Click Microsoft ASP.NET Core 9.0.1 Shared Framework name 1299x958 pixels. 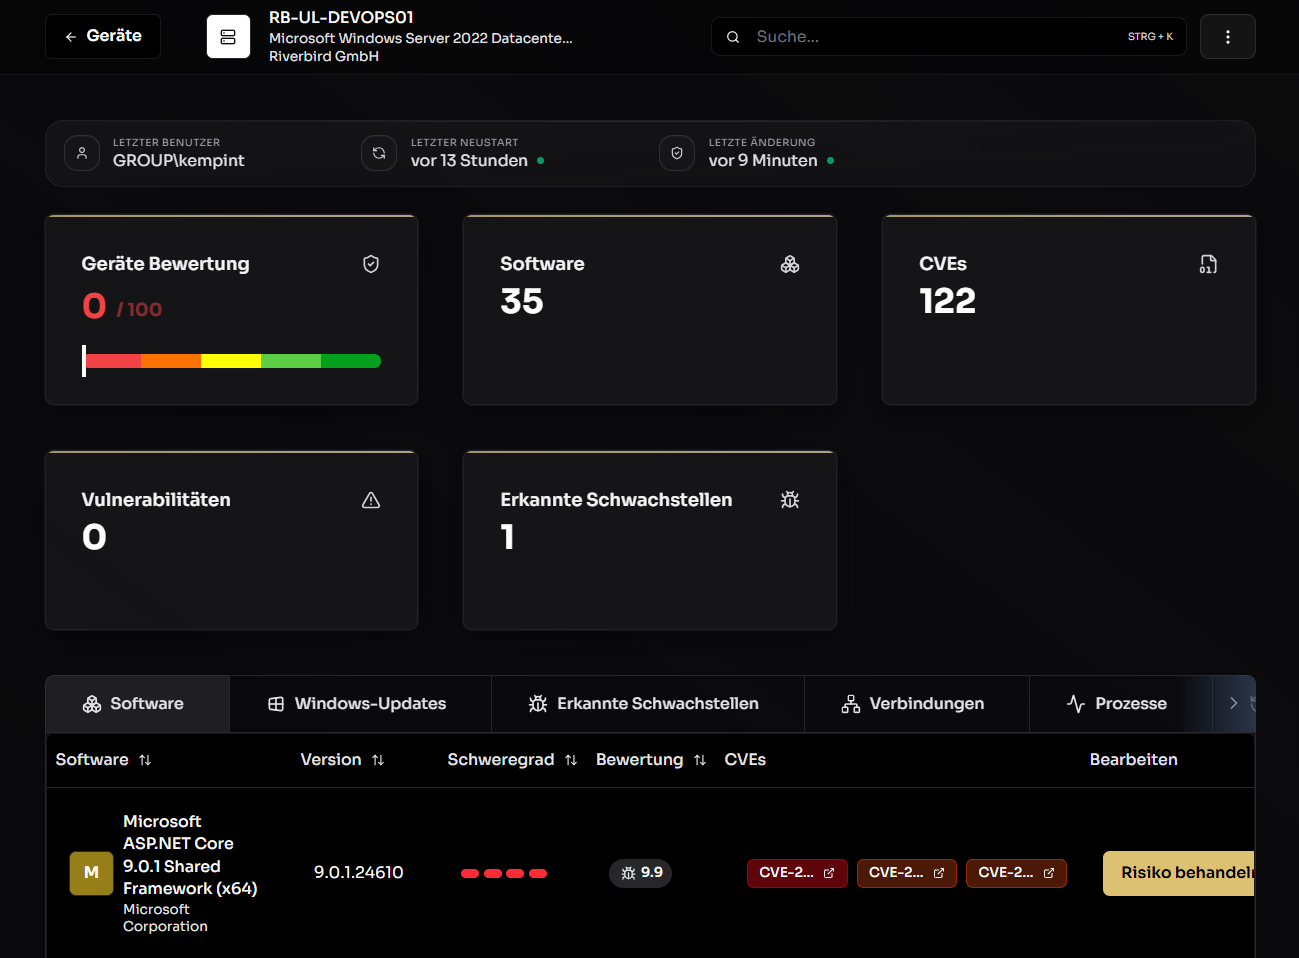click(190, 855)
